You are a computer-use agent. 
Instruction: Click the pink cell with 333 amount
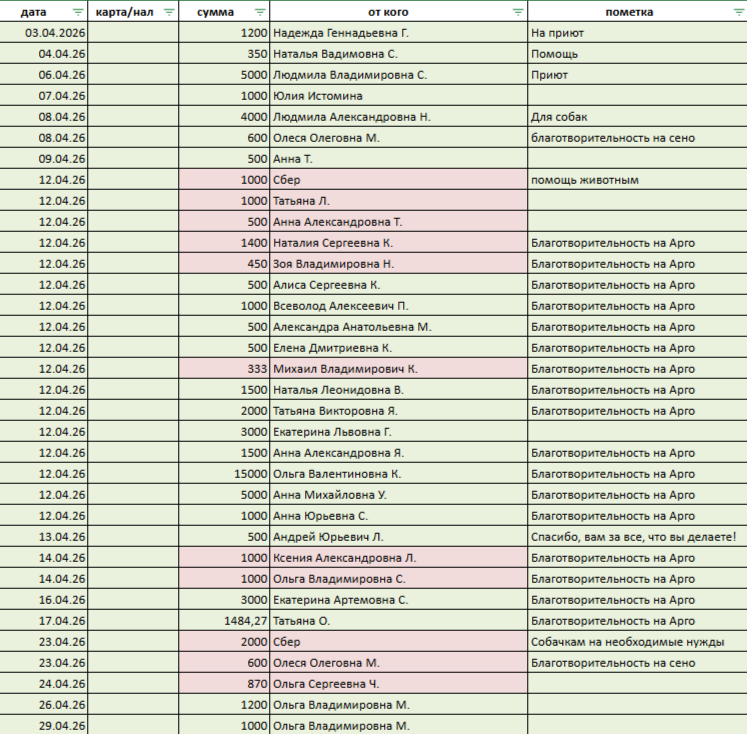[224, 369]
